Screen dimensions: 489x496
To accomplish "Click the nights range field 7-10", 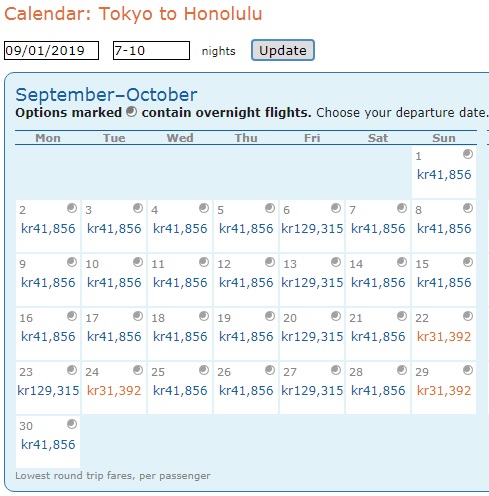I will 151,51.
